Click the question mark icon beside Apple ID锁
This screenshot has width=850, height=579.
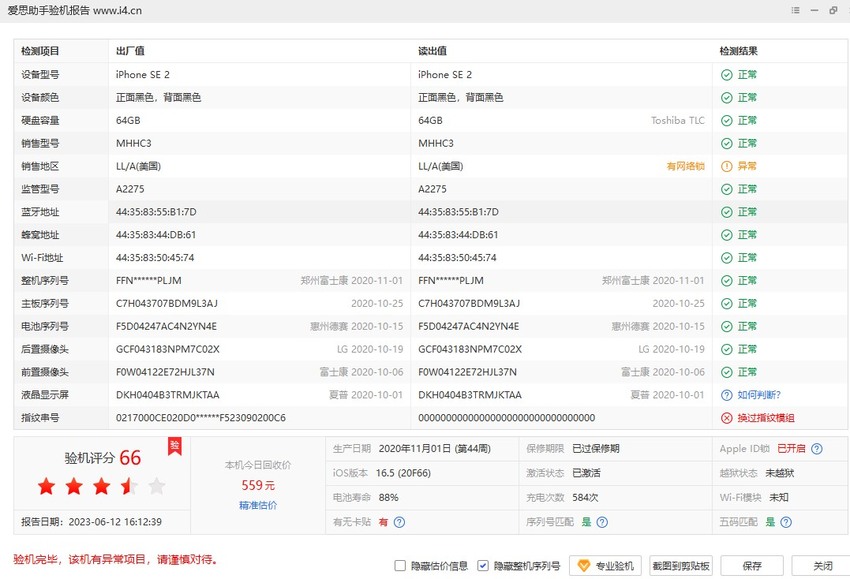(x=817, y=449)
